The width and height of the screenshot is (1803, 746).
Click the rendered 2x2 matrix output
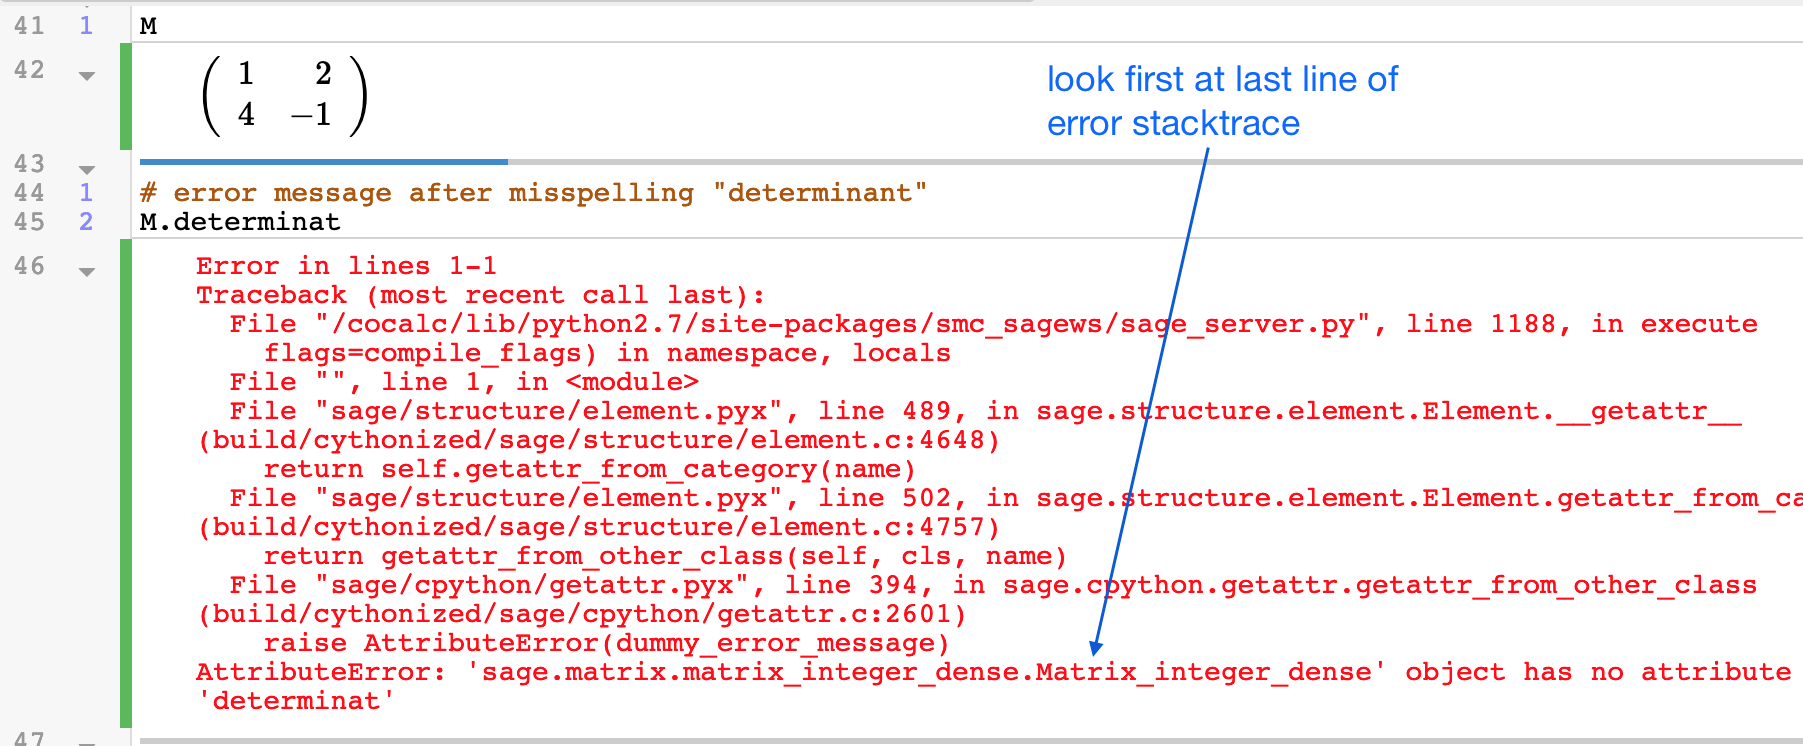[285, 96]
